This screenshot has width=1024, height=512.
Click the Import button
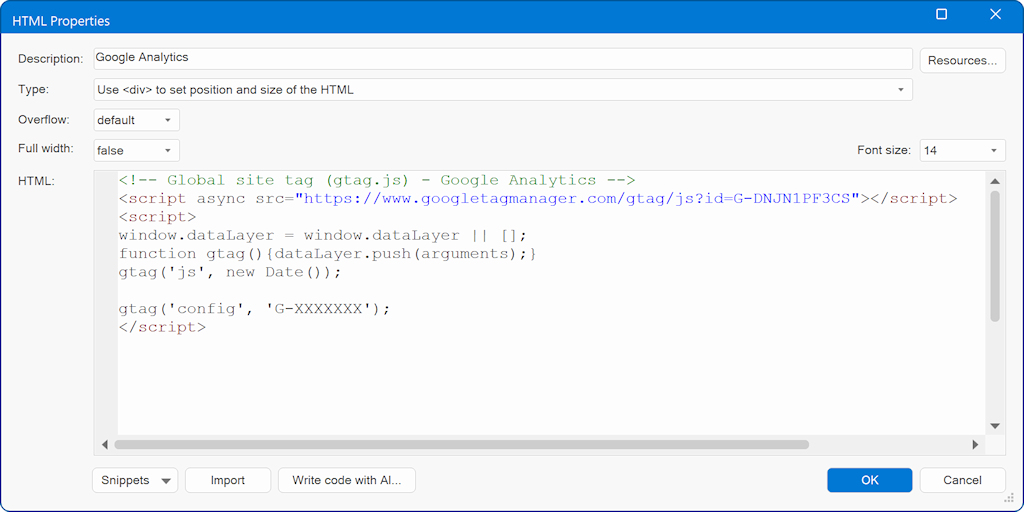(228, 481)
